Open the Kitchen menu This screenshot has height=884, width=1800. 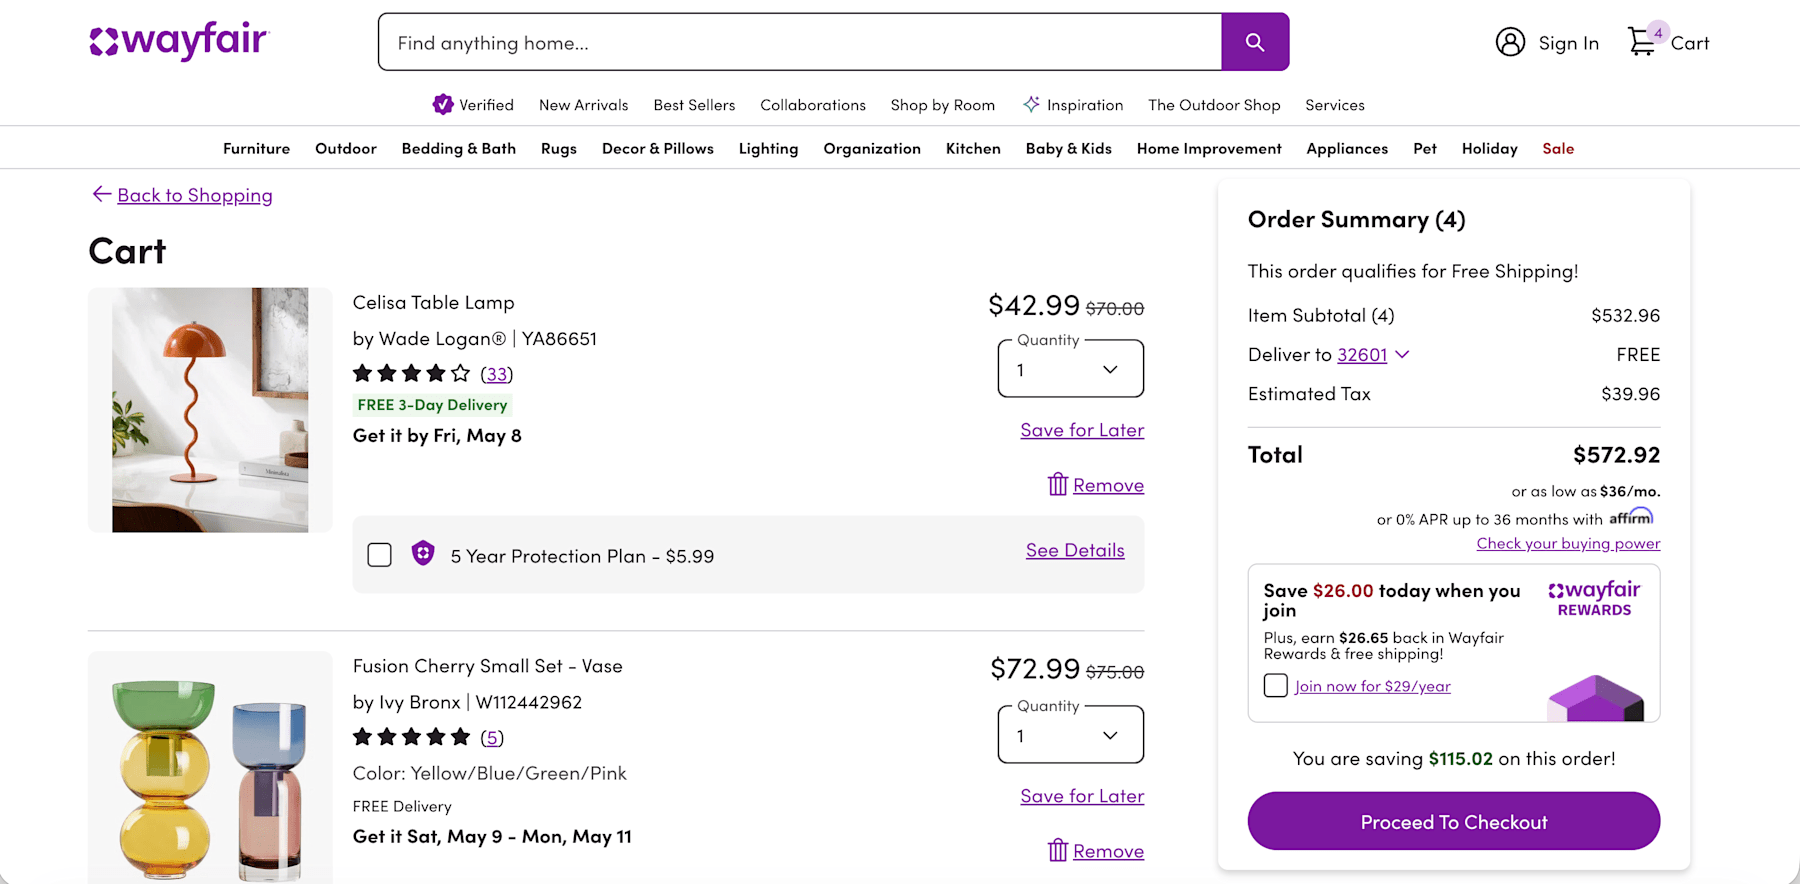[x=973, y=148]
